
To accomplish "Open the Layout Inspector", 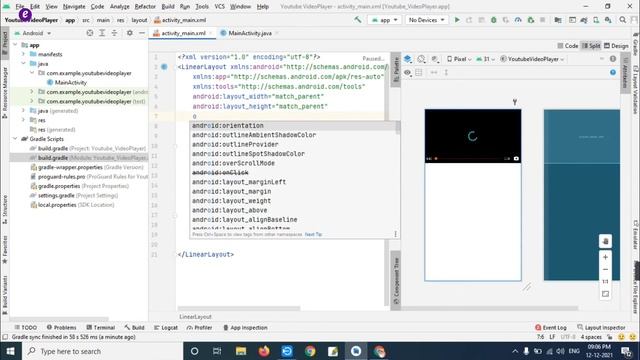I will pyautogui.click(x=601, y=327).
